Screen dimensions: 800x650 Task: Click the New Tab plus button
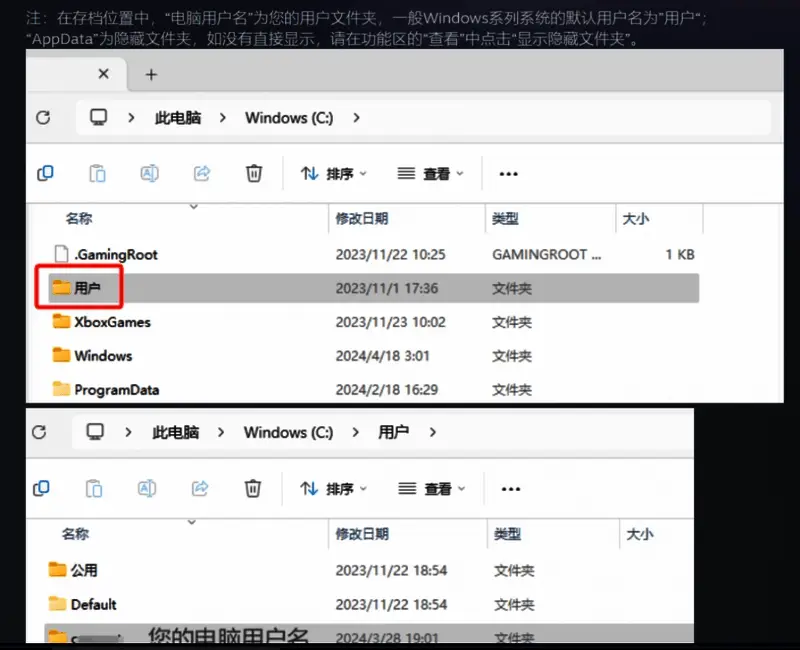150,73
